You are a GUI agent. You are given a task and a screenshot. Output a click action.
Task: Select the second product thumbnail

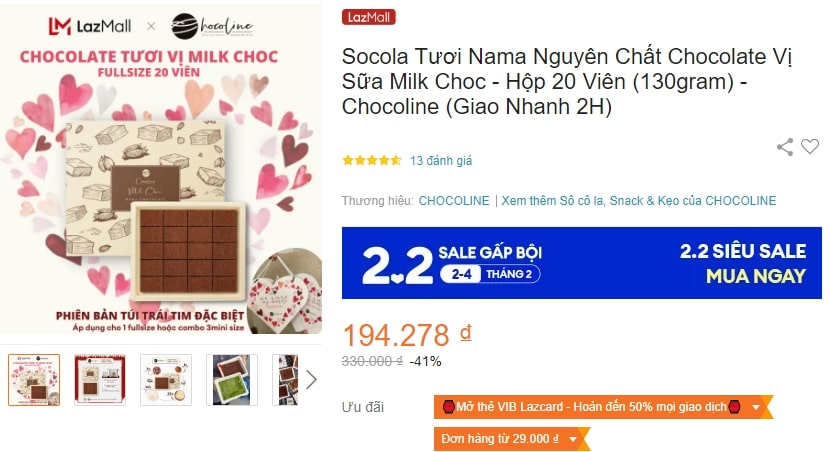(x=100, y=380)
